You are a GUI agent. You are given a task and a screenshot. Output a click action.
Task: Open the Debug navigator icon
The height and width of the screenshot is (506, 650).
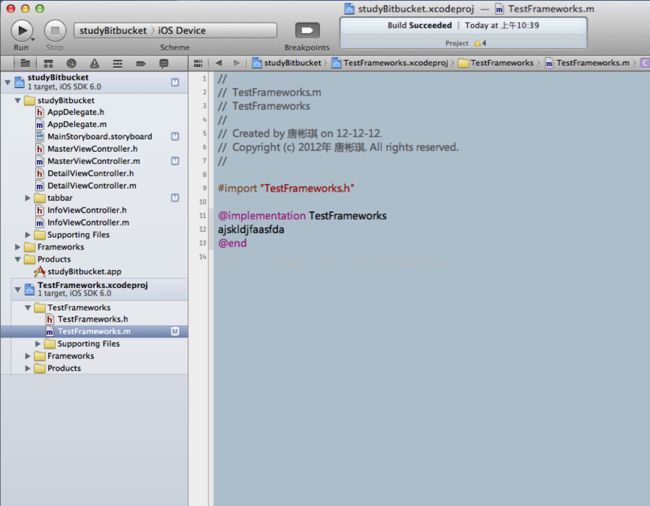point(118,63)
